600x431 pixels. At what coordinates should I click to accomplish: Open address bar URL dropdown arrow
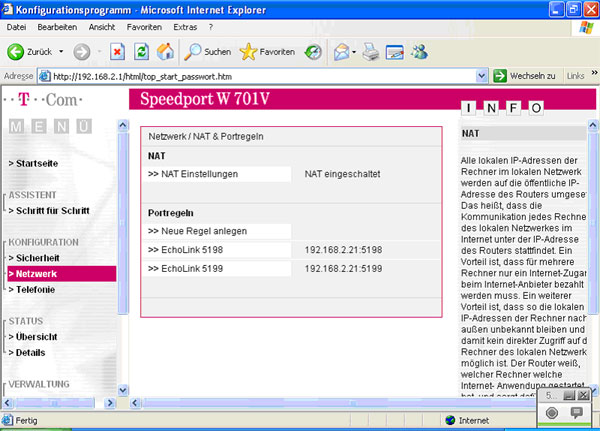pos(482,76)
